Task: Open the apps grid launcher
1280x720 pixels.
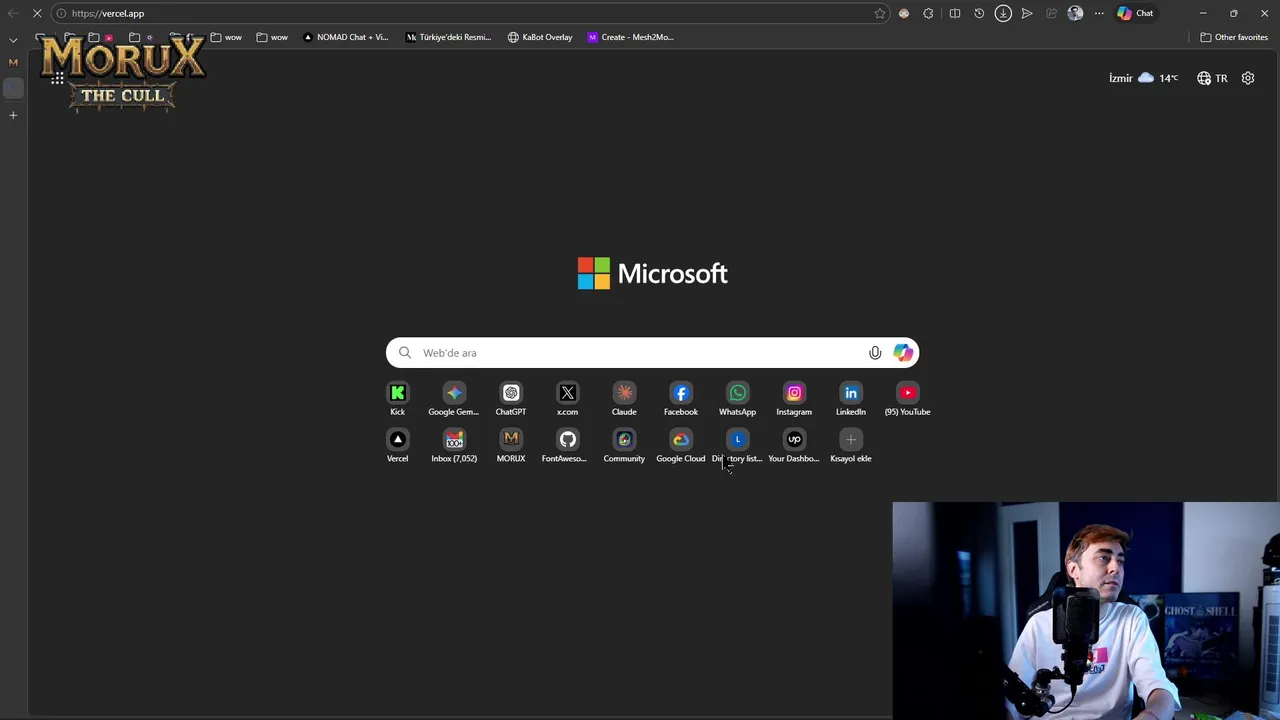Action: 57,78
